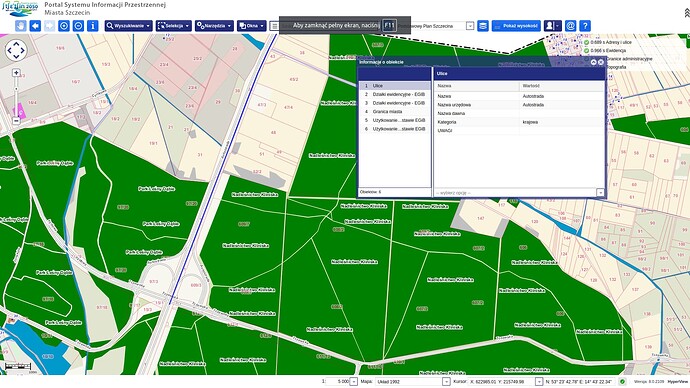Click the 'Obiektów: 6' count label
This screenshot has height=388, width=690.
(371, 192)
